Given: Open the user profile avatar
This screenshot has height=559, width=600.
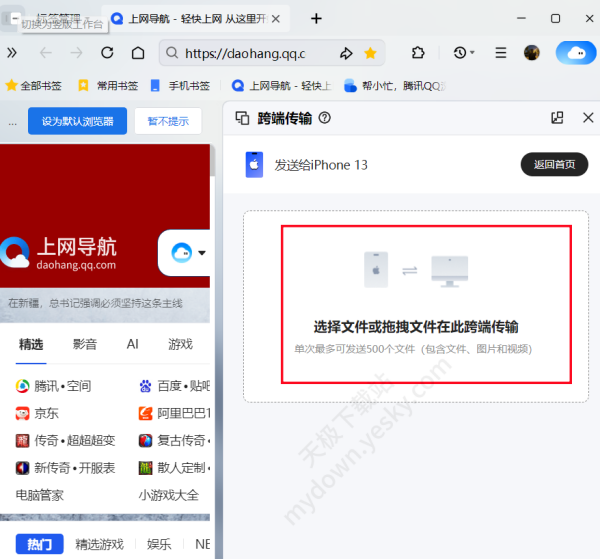Looking at the screenshot, I should 532,53.
